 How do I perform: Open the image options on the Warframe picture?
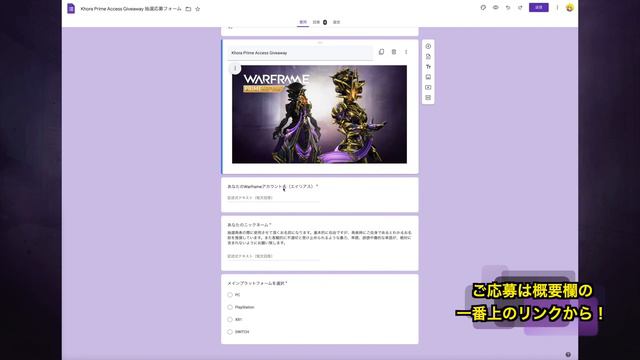[235, 68]
